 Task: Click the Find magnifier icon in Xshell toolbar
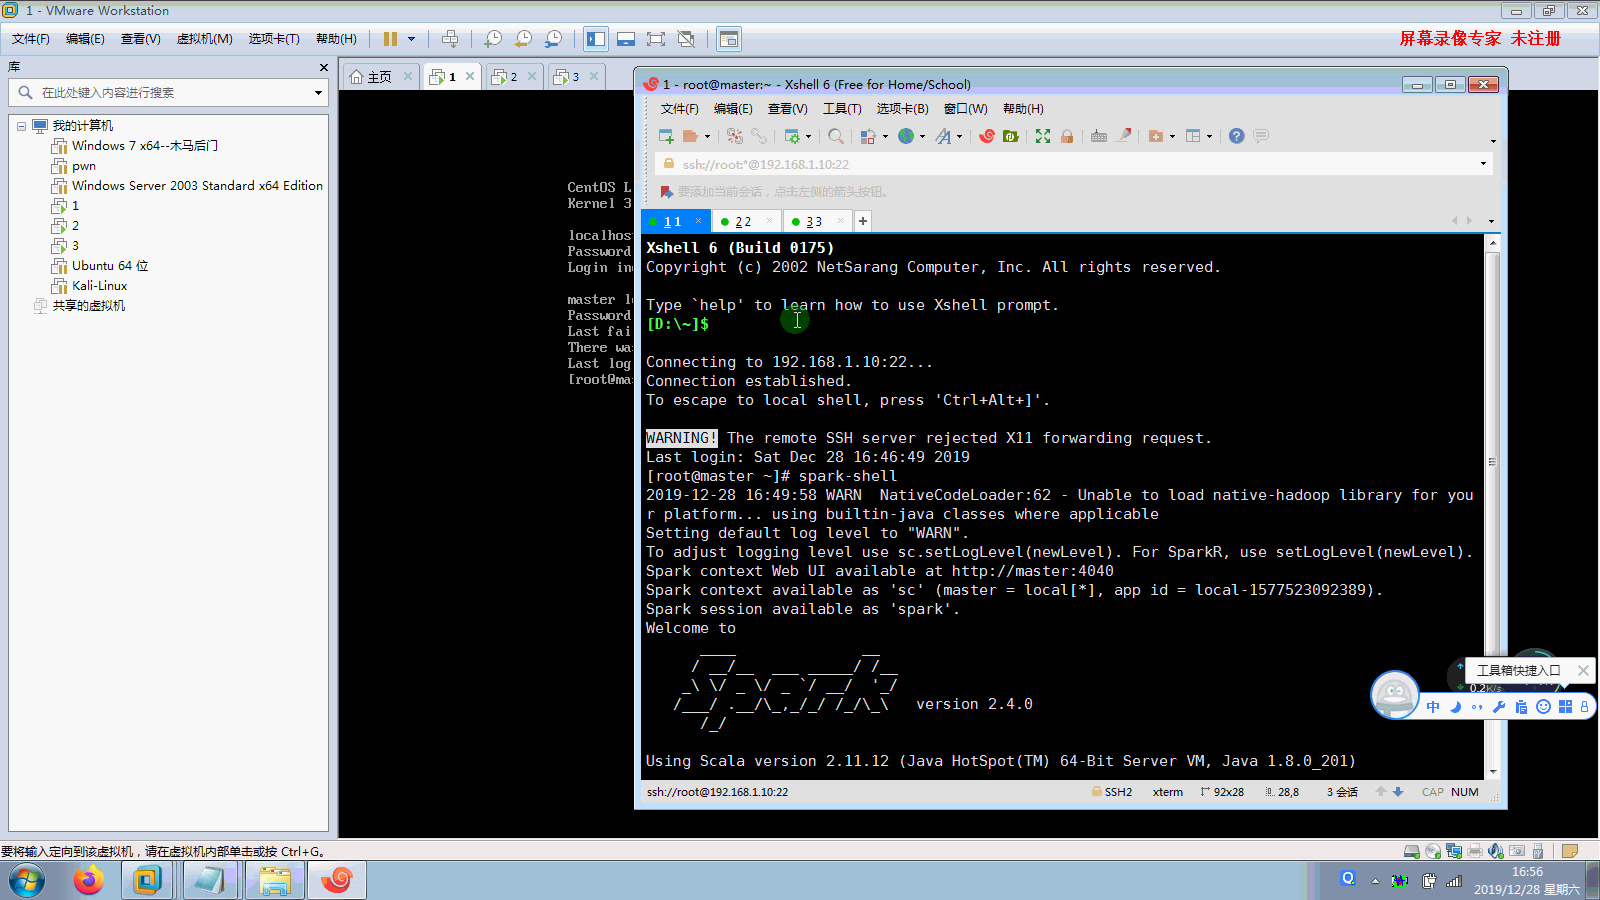point(836,136)
